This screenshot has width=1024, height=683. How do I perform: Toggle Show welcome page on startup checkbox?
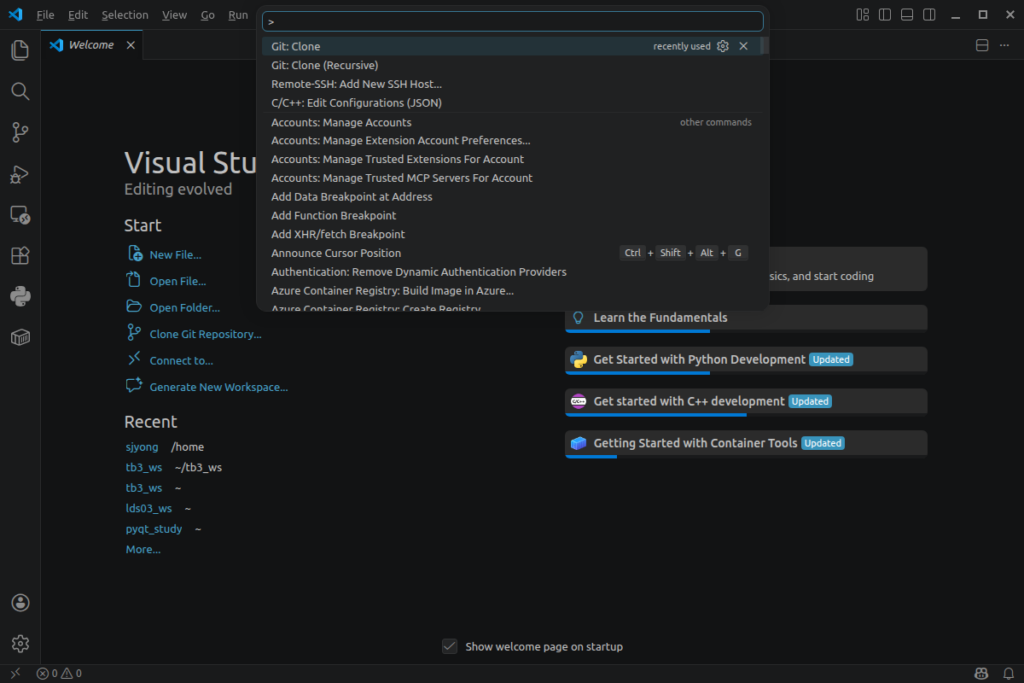pyautogui.click(x=449, y=646)
